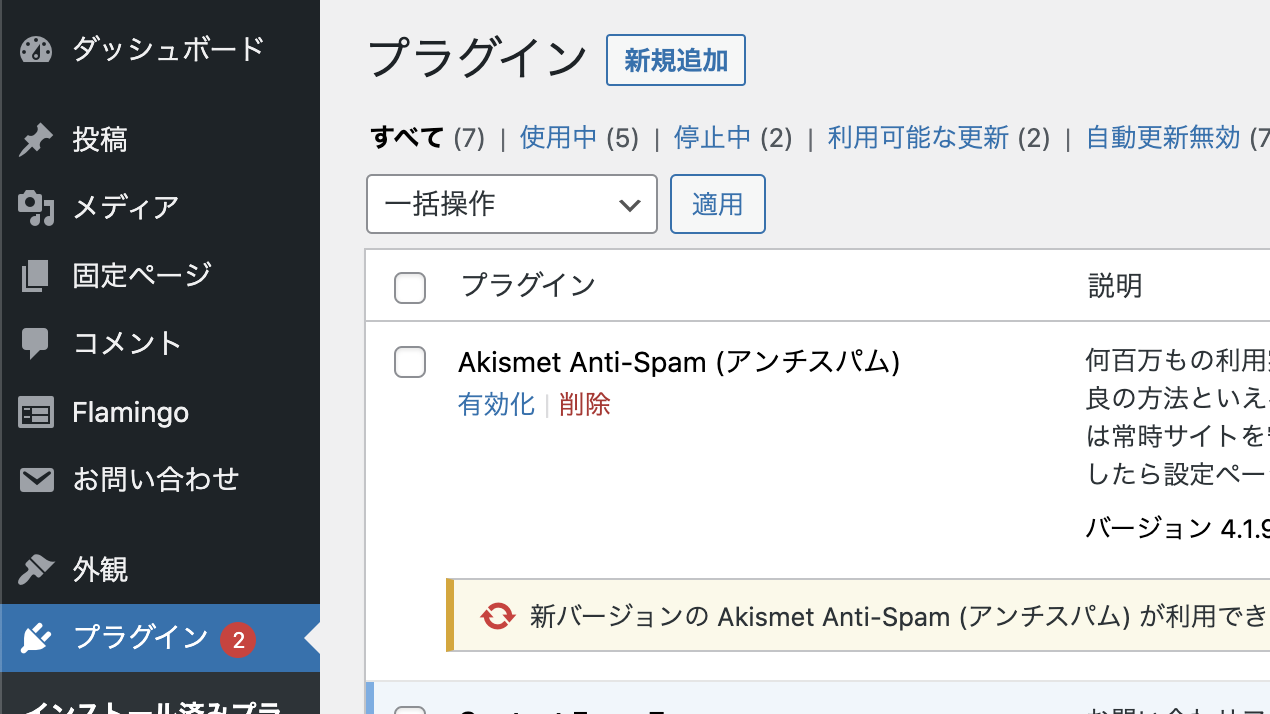Filter plugins by 停止中 tab
Screen dimensions: 1270x714
point(713,138)
